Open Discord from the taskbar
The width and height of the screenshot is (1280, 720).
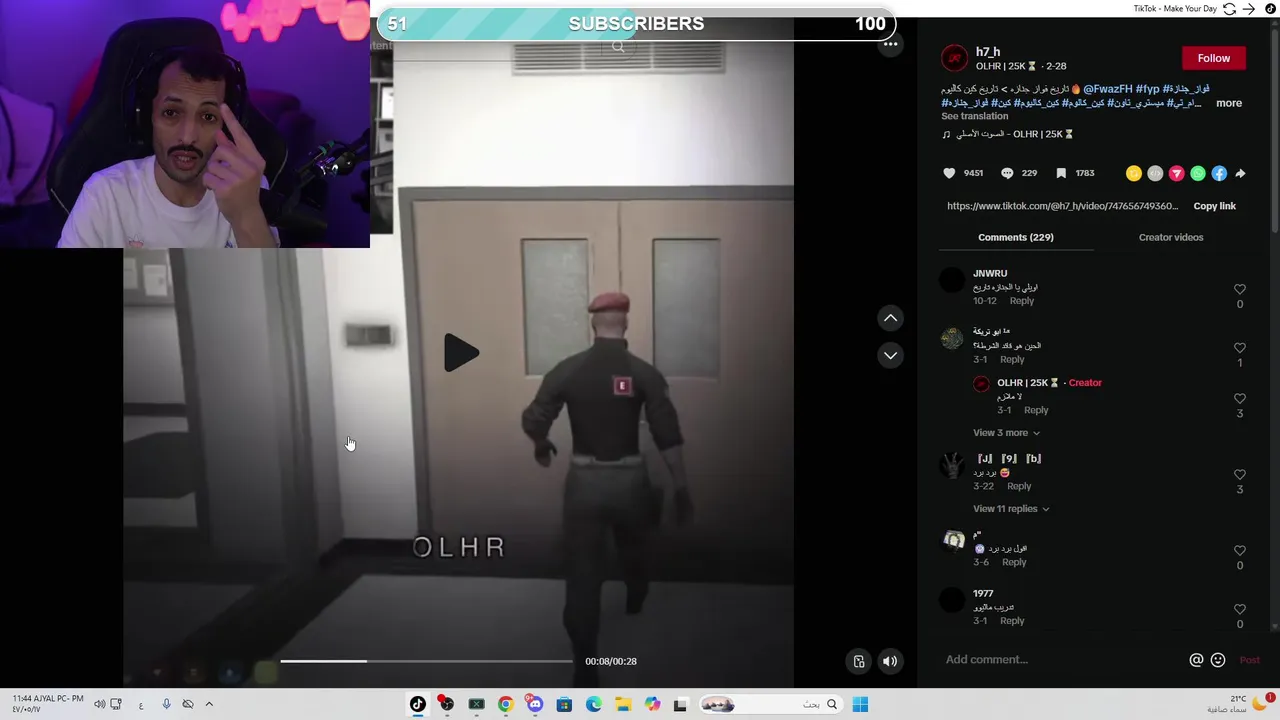[x=535, y=704]
